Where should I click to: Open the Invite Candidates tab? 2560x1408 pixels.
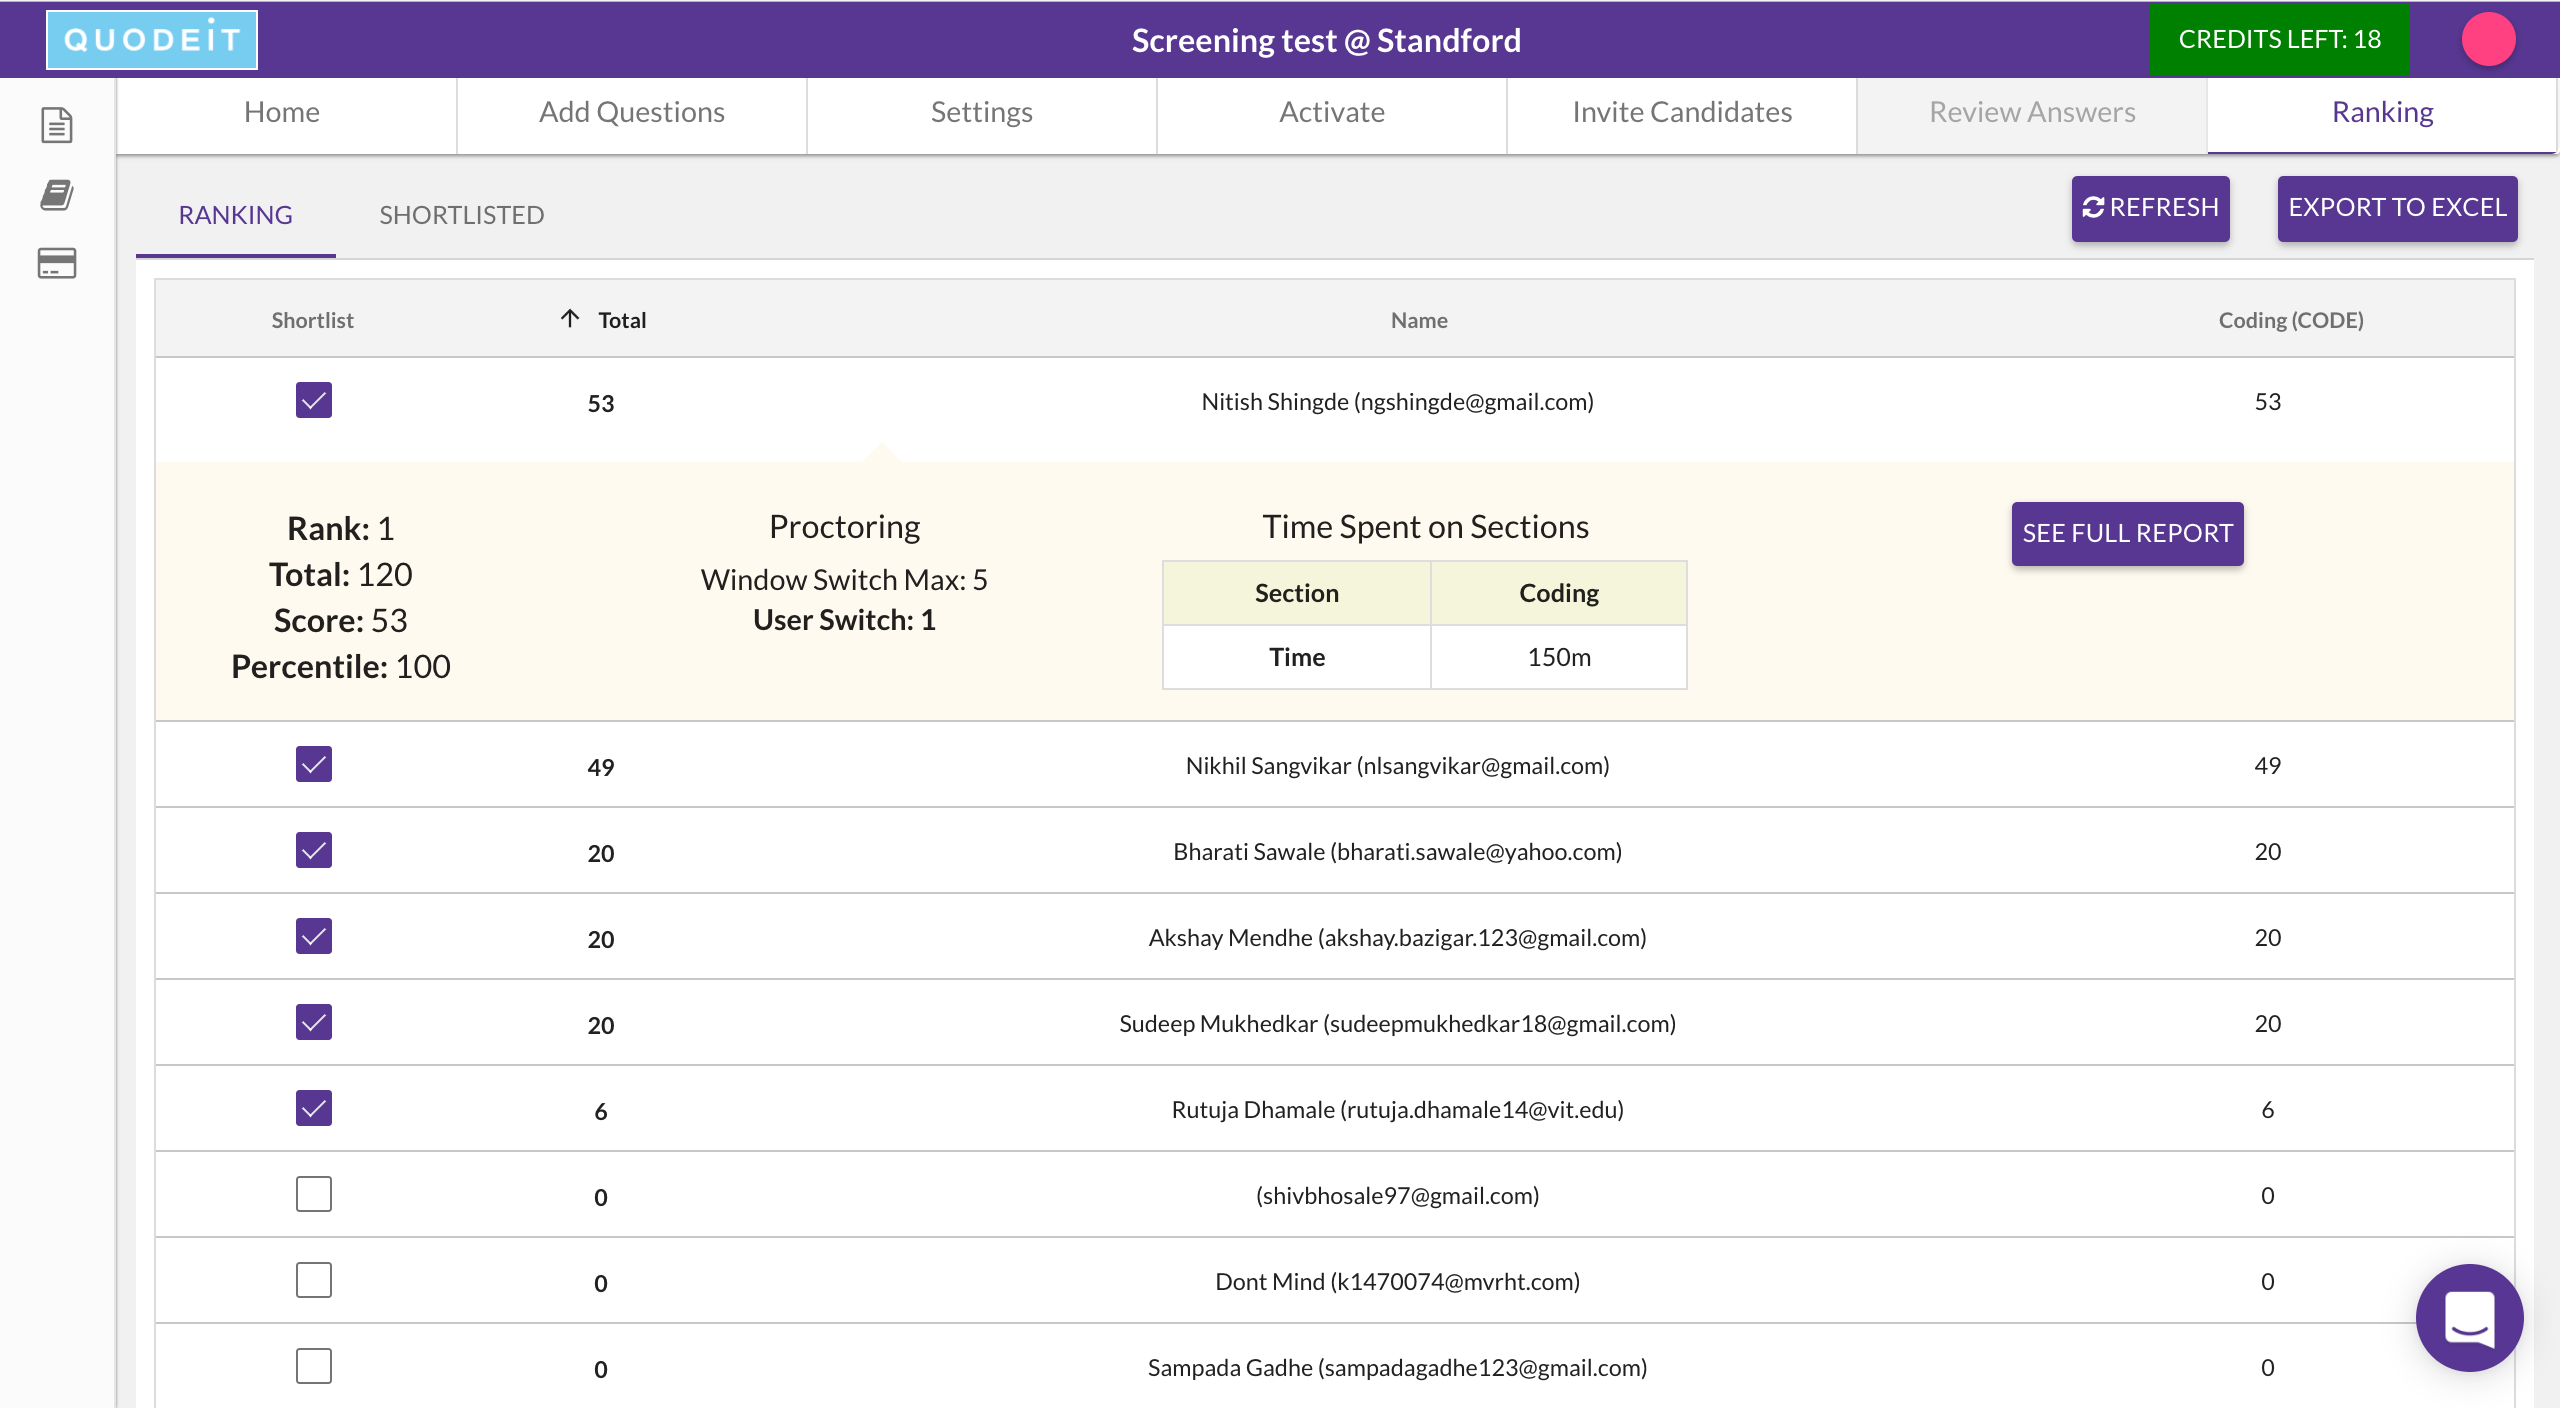pos(1681,112)
